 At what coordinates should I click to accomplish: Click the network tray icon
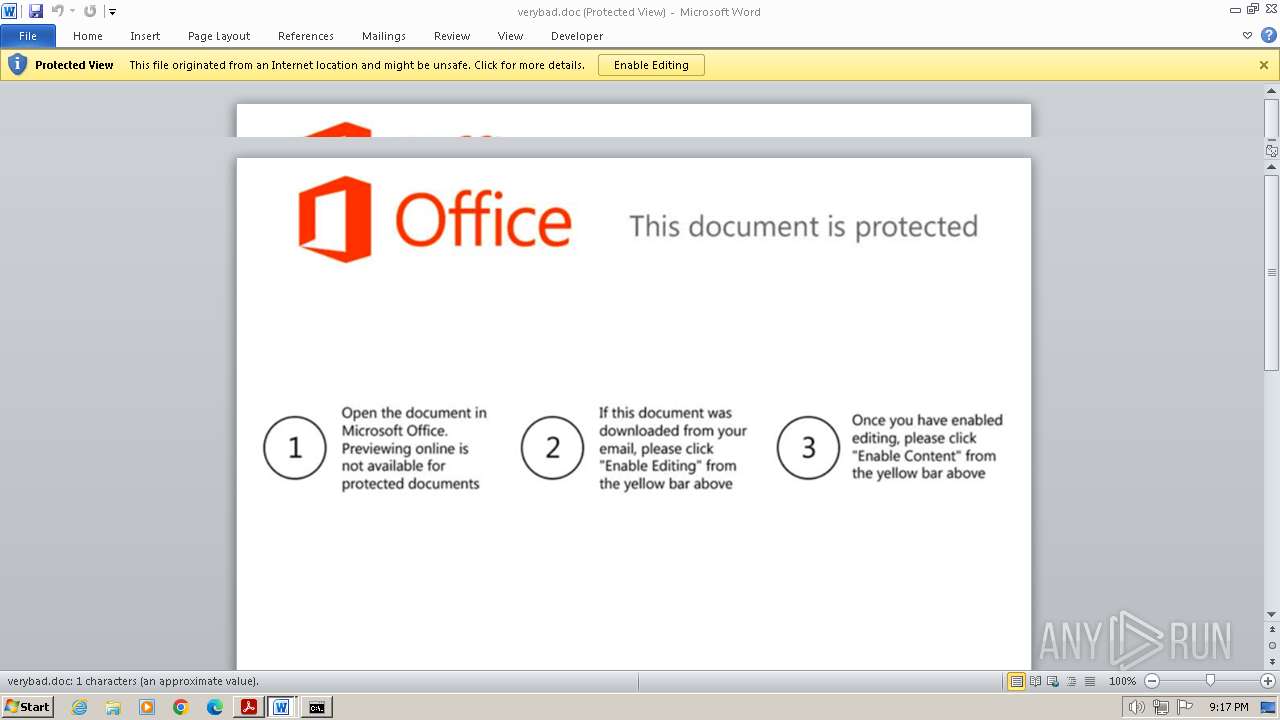pos(1160,707)
